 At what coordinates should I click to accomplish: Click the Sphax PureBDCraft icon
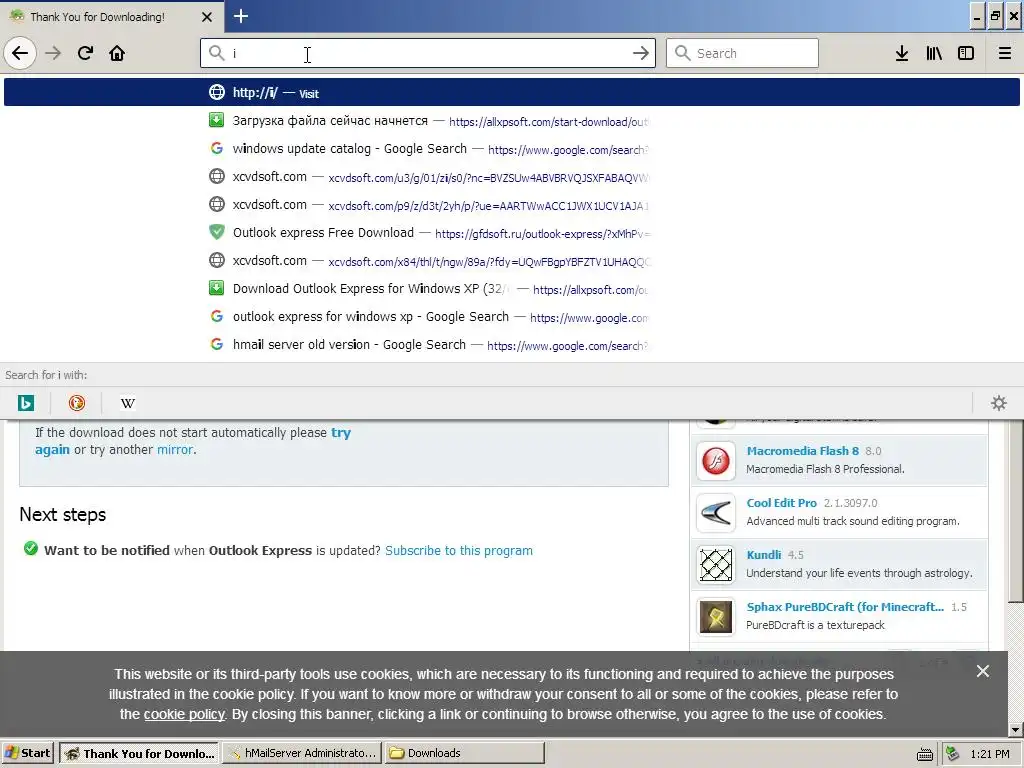coord(716,616)
